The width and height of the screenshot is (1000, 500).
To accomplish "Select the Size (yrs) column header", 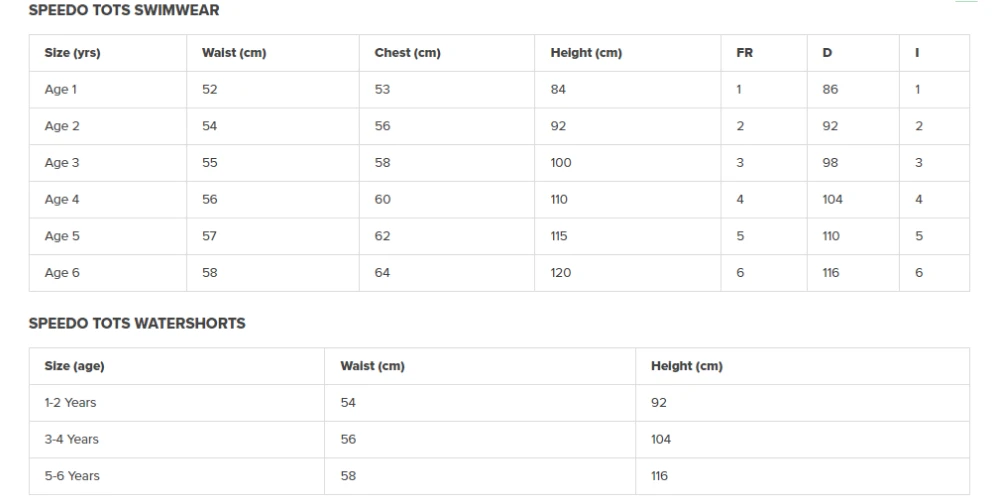I will (x=72, y=53).
